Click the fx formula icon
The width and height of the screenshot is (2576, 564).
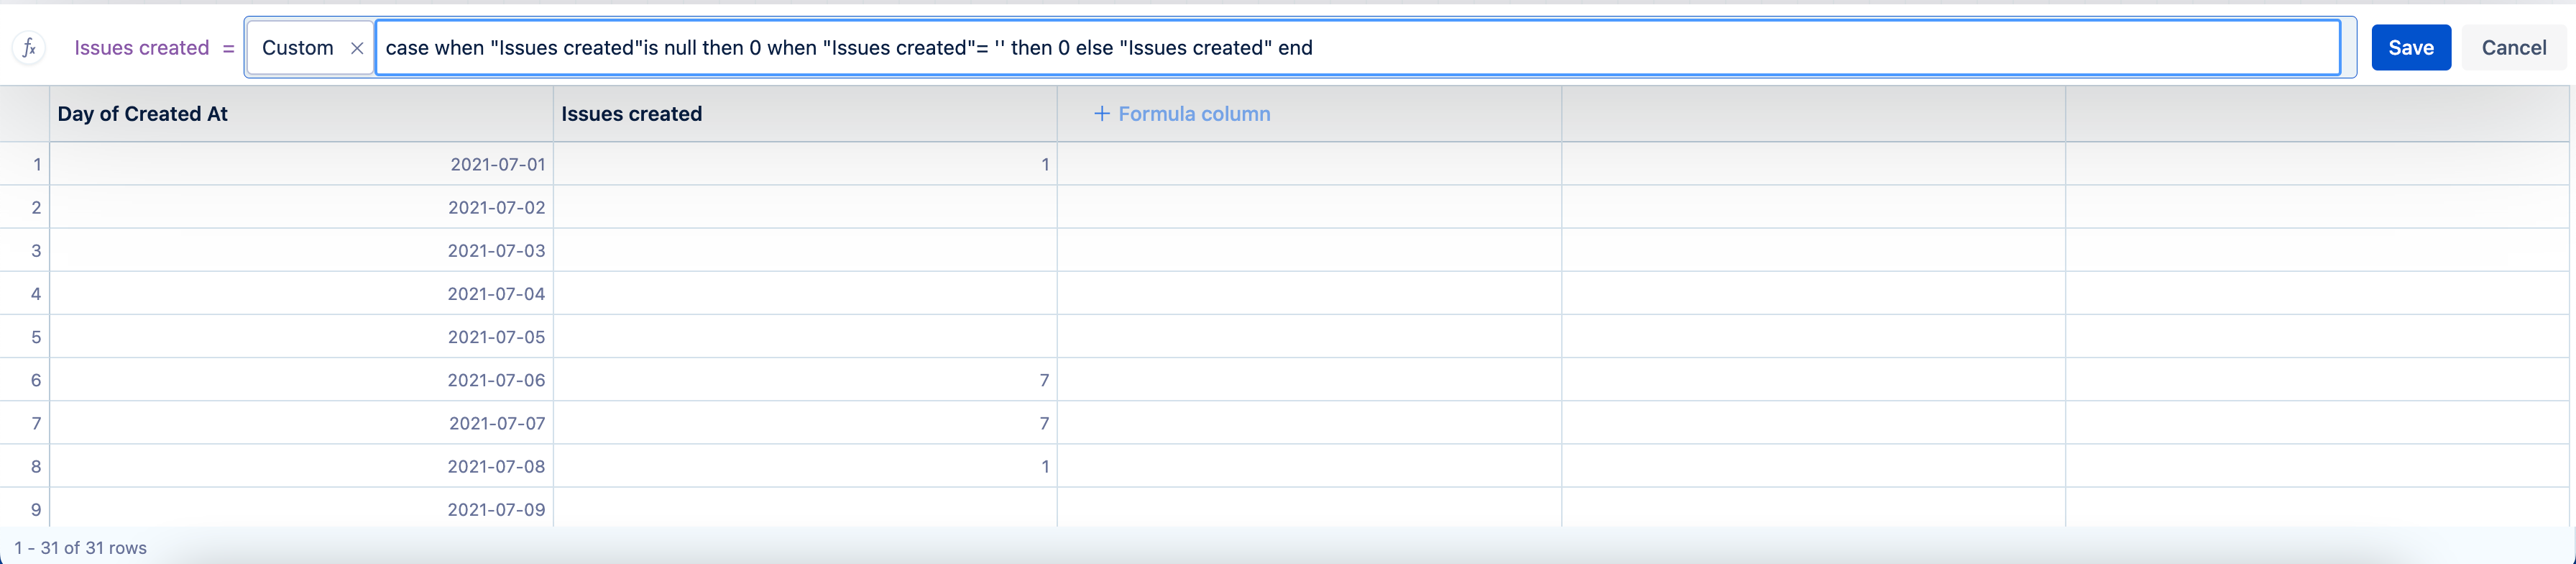click(29, 48)
